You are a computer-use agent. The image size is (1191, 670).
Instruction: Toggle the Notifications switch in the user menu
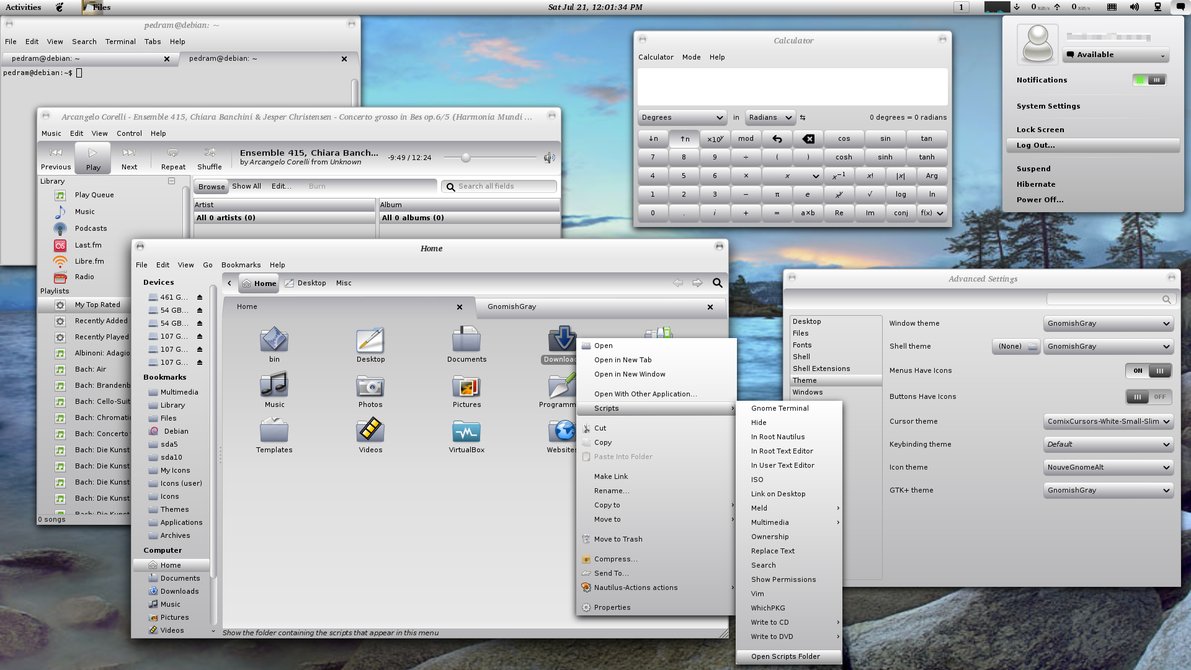coord(1149,80)
